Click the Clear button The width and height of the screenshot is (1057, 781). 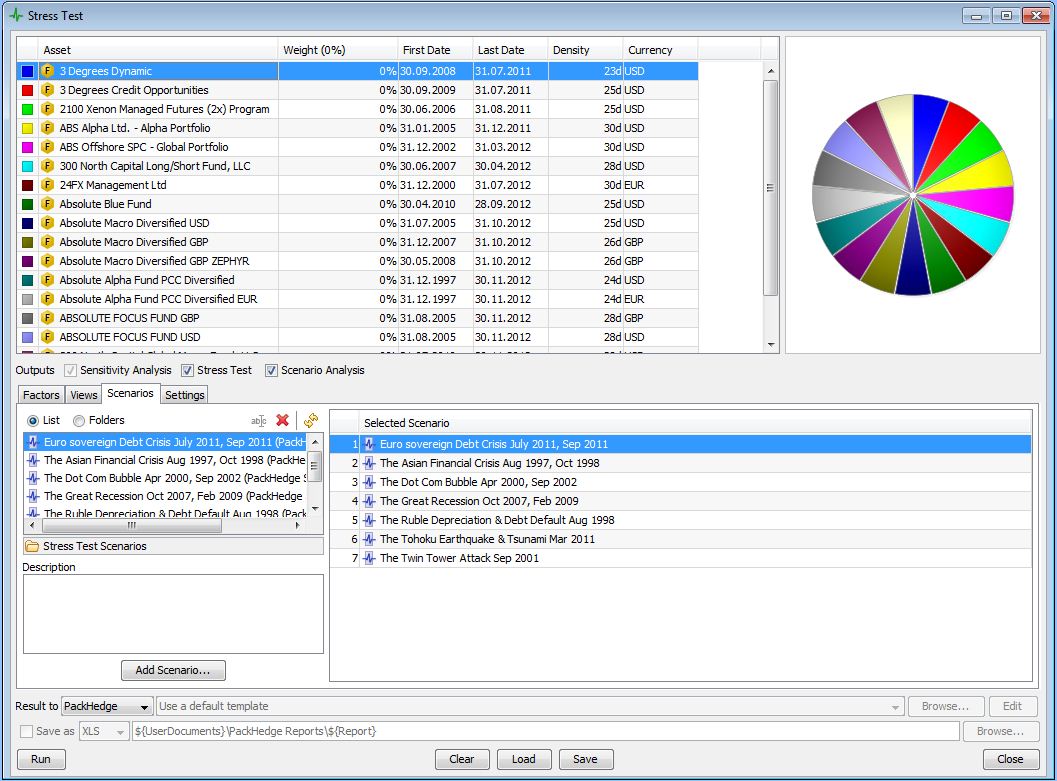[462, 759]
